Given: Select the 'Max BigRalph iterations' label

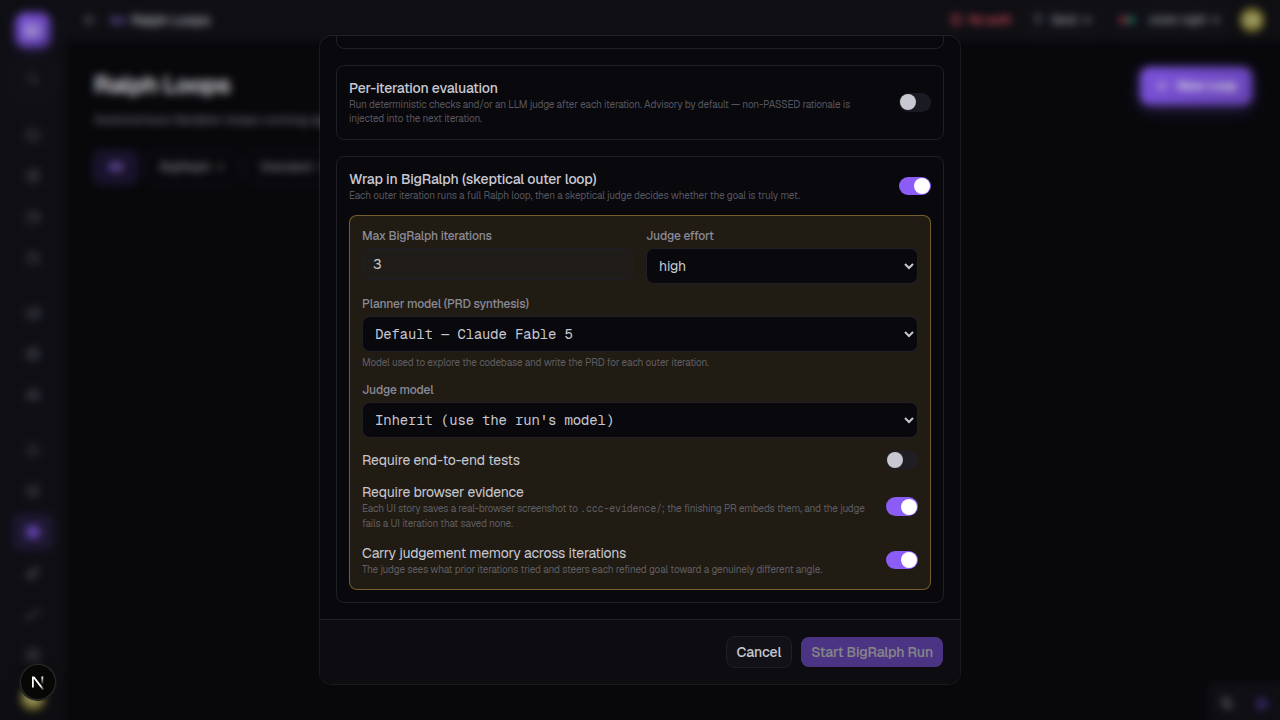Looking at the screenshot, I should point(427,235).
